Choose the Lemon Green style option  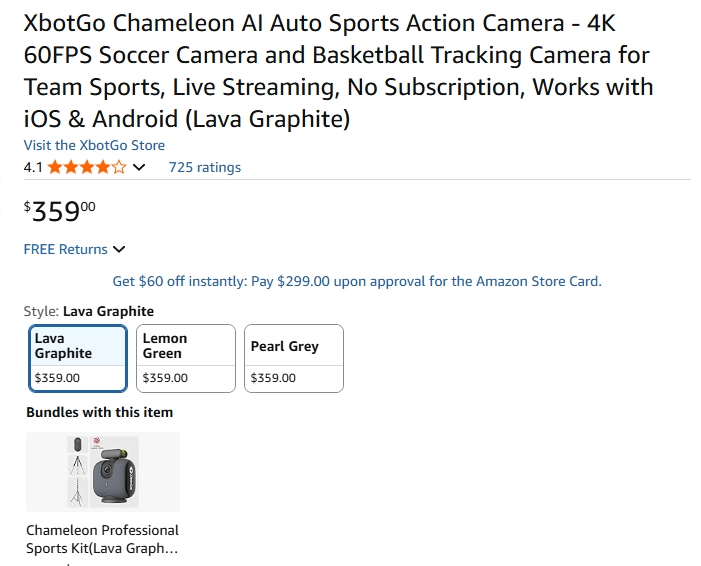185,358
